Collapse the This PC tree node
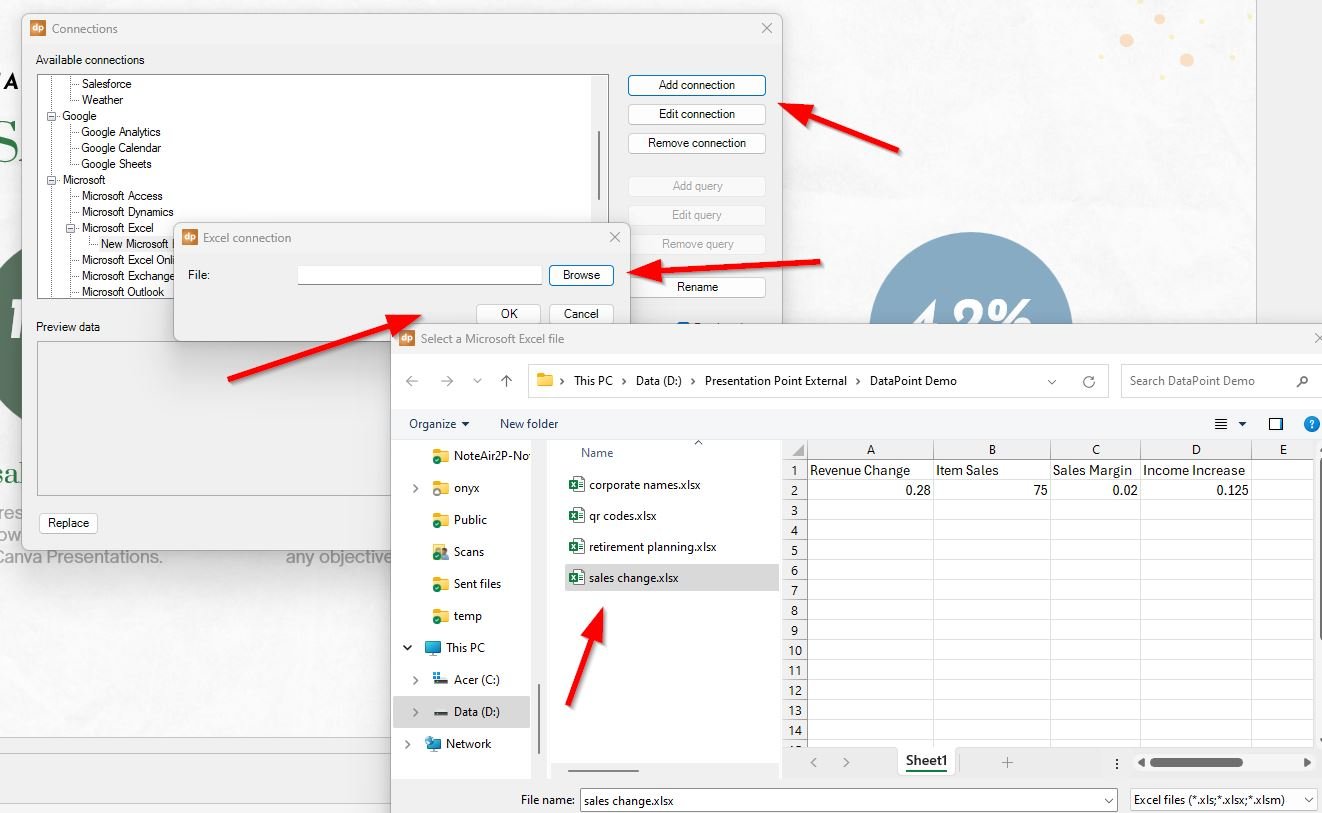The width and height of the screenshot is (1322, 813). click(x=408, y=648)
